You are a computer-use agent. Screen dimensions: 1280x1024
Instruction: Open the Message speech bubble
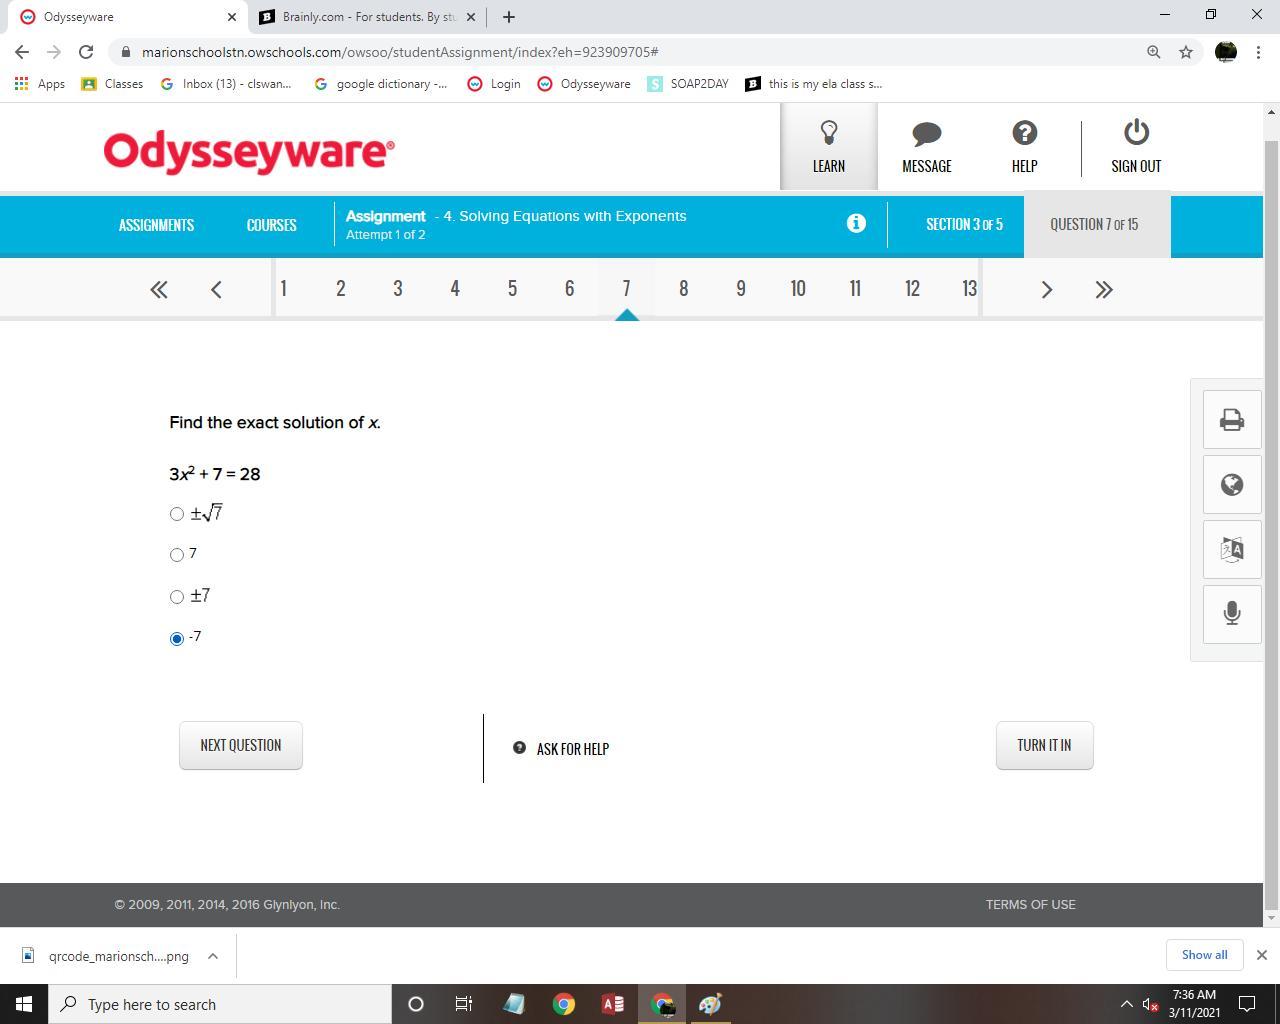click(927, 146)
